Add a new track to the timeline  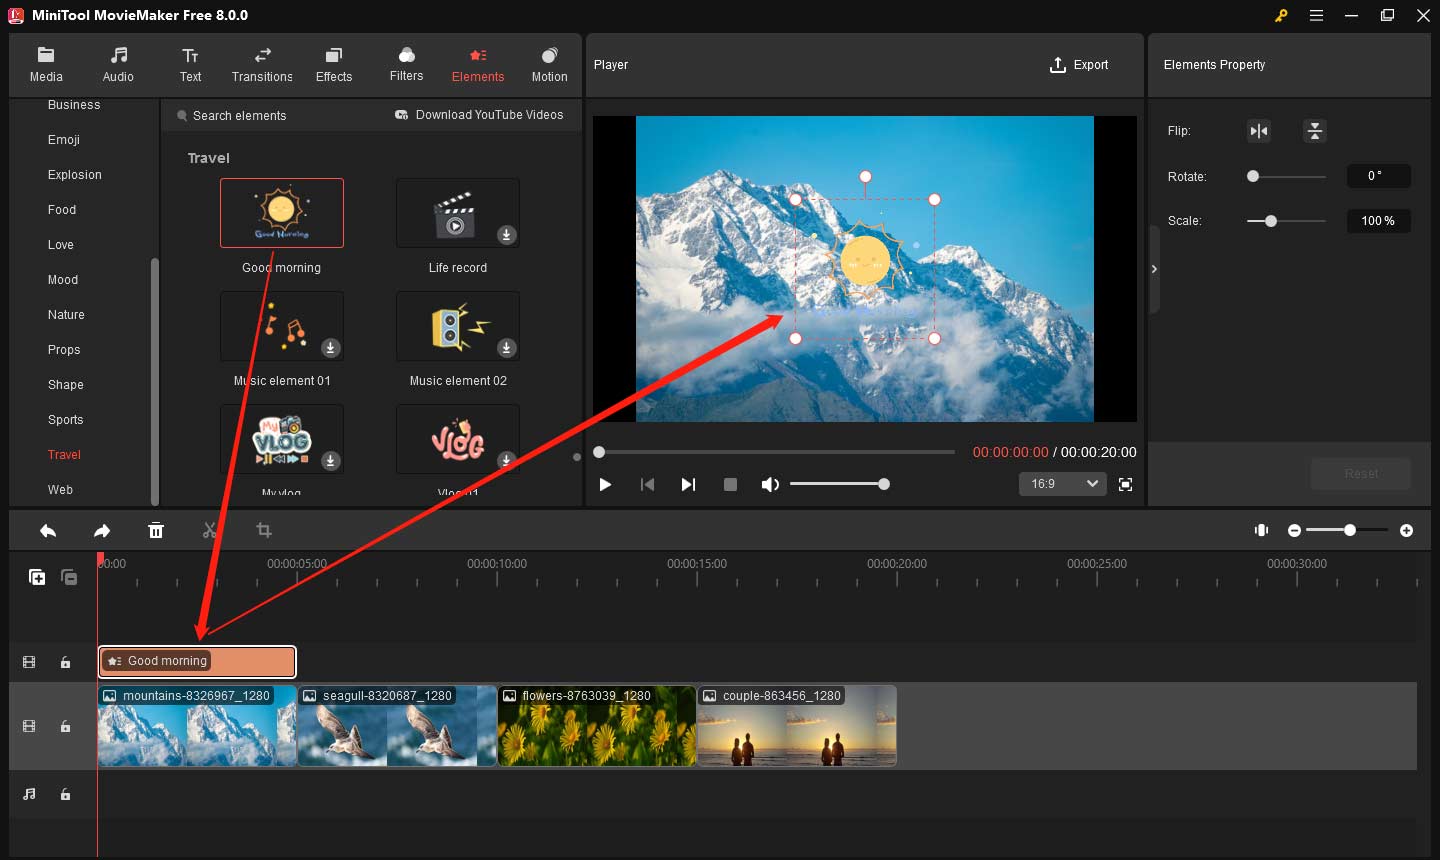pos(37,577)
